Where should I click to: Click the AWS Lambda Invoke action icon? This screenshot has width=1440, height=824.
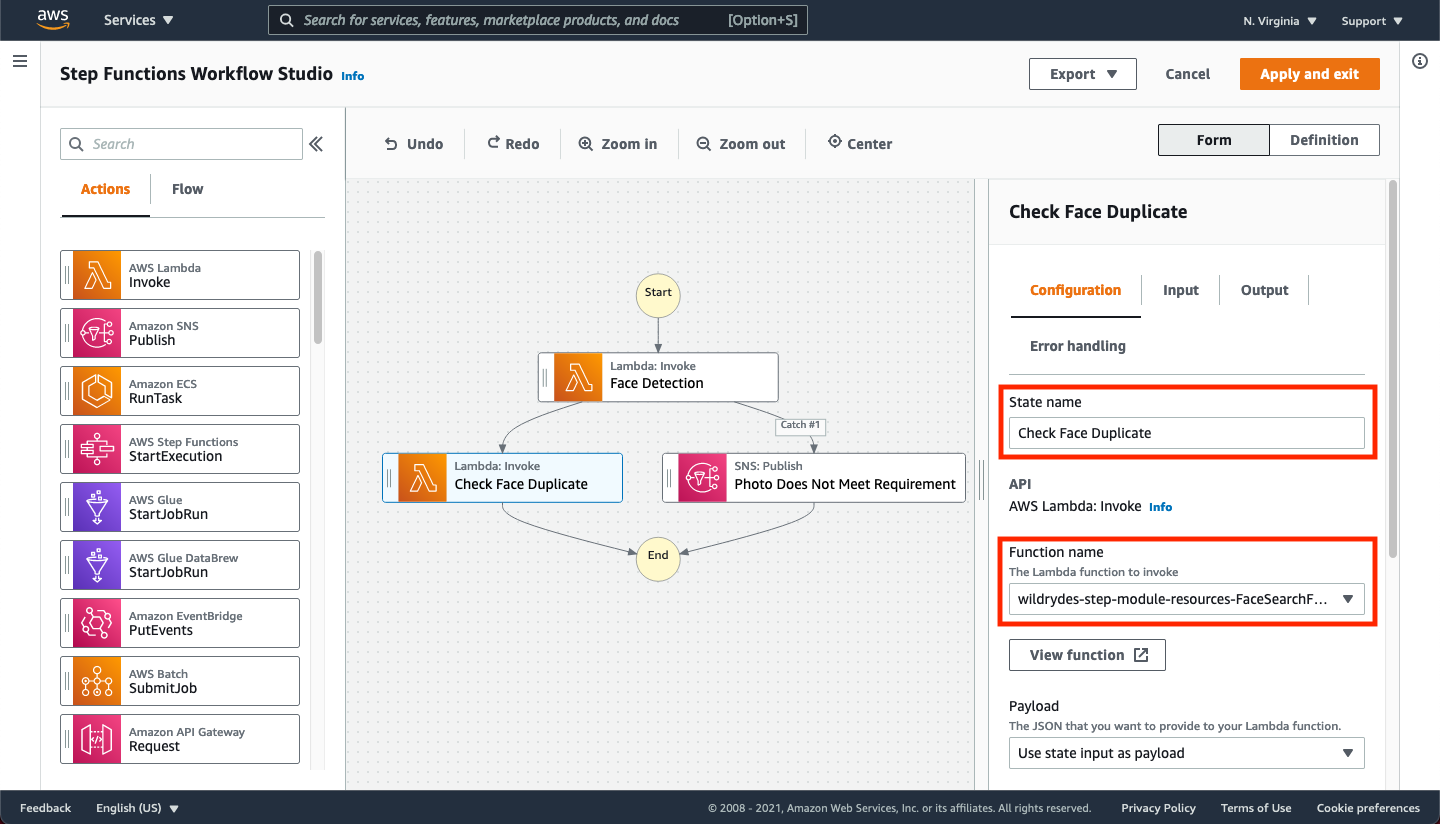(97, 275)
